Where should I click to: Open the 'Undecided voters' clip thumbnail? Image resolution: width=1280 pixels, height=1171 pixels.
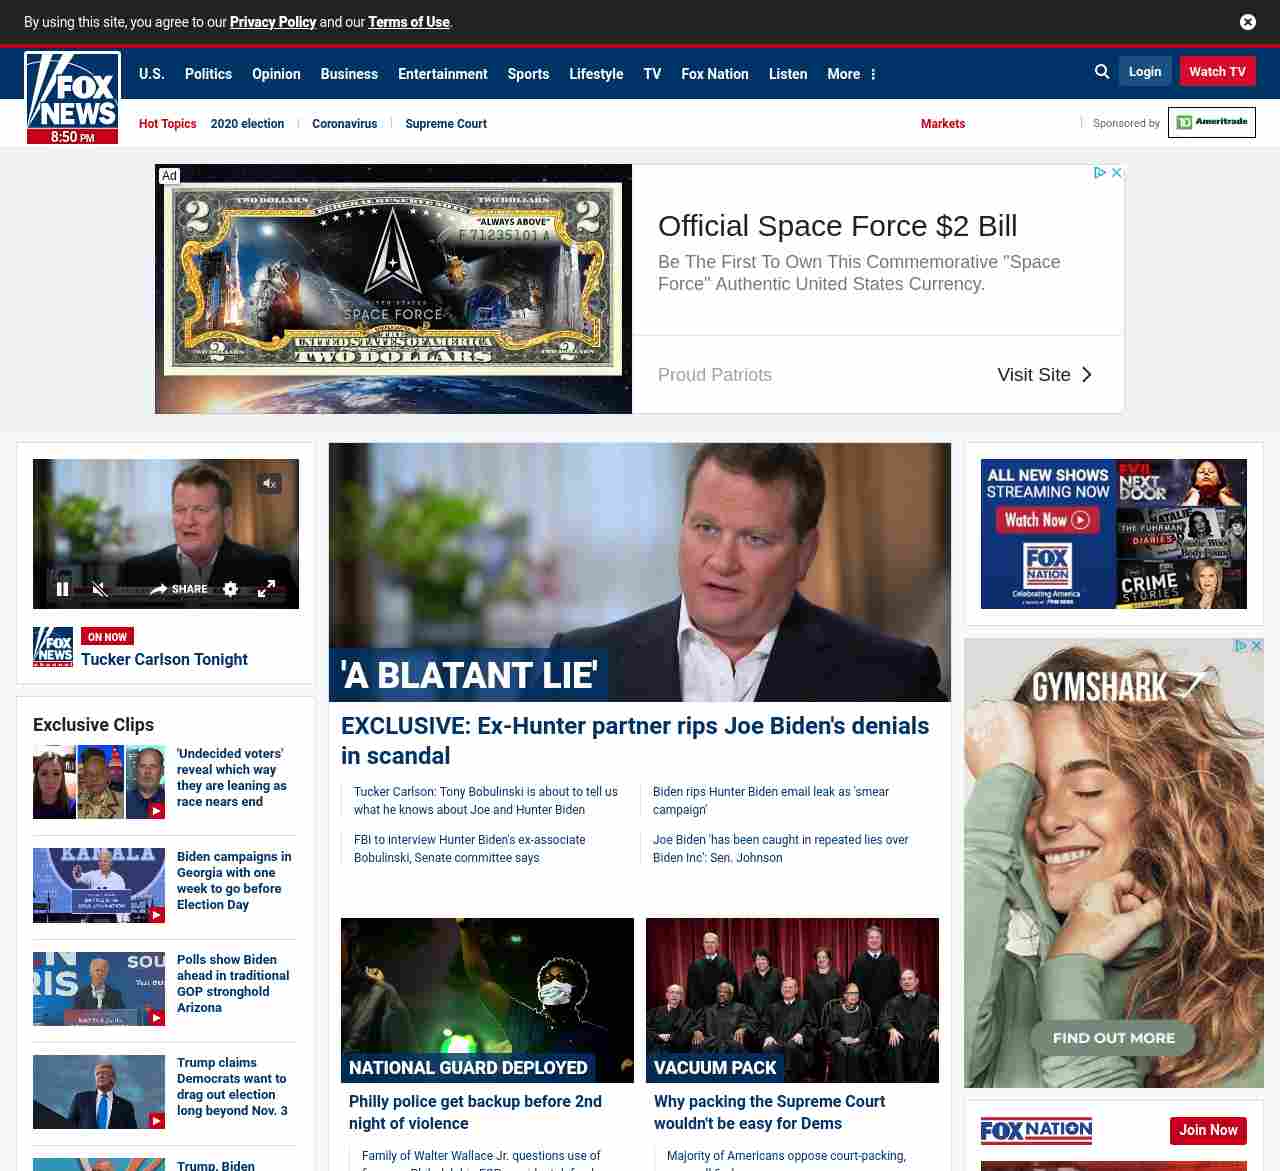coord(99,782)
